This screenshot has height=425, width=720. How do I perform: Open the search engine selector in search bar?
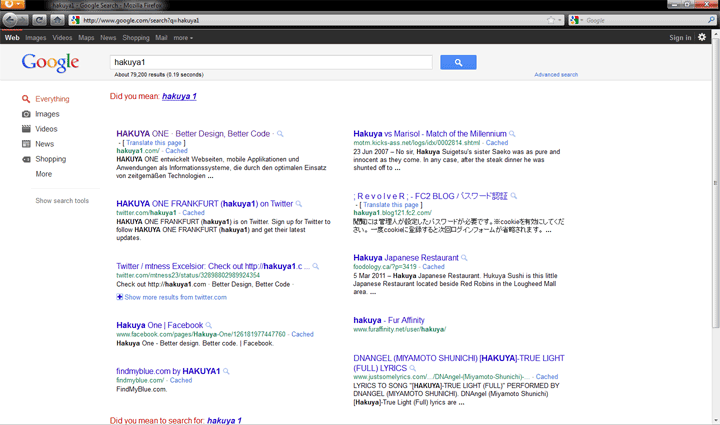click(576, 20)
